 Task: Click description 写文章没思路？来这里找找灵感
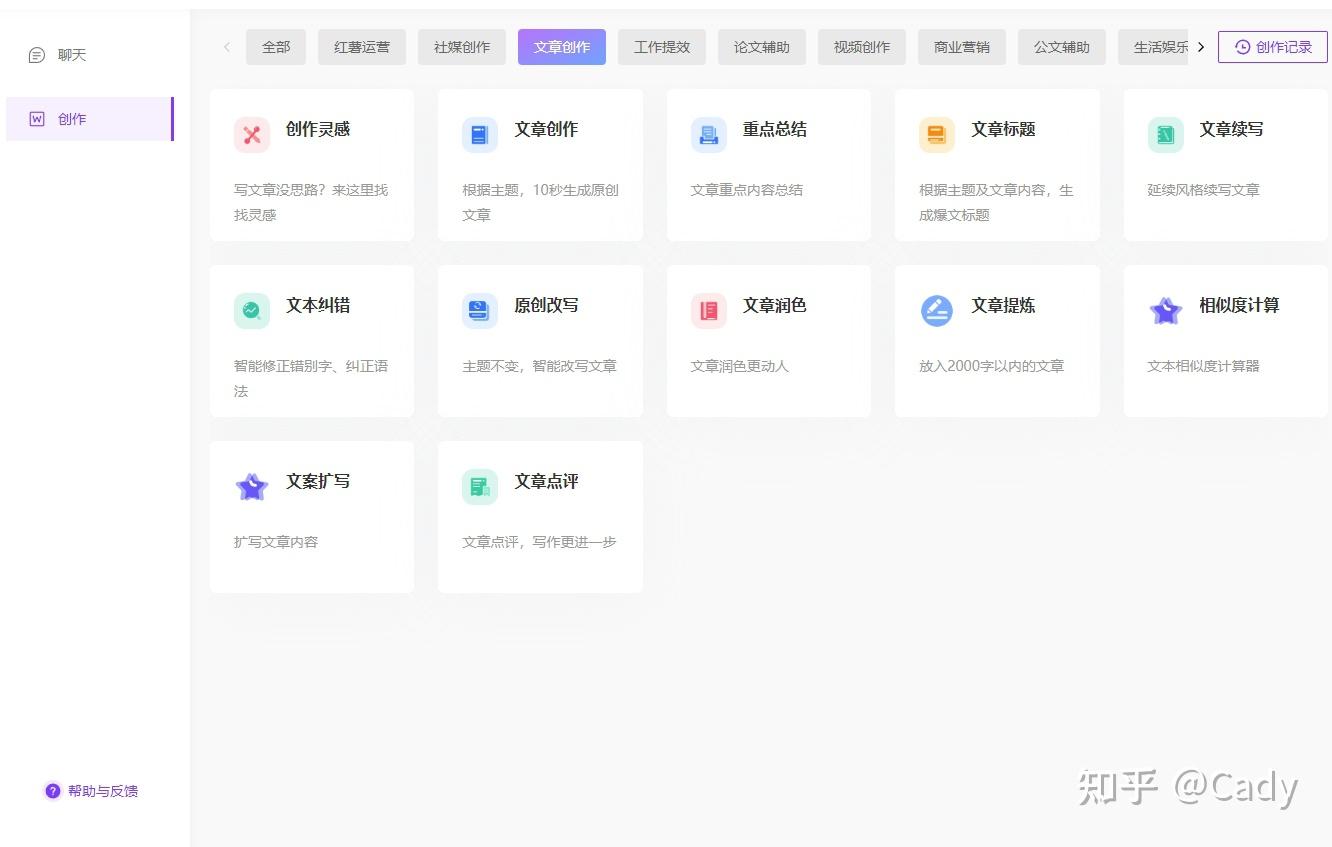(x=311, y=202)
